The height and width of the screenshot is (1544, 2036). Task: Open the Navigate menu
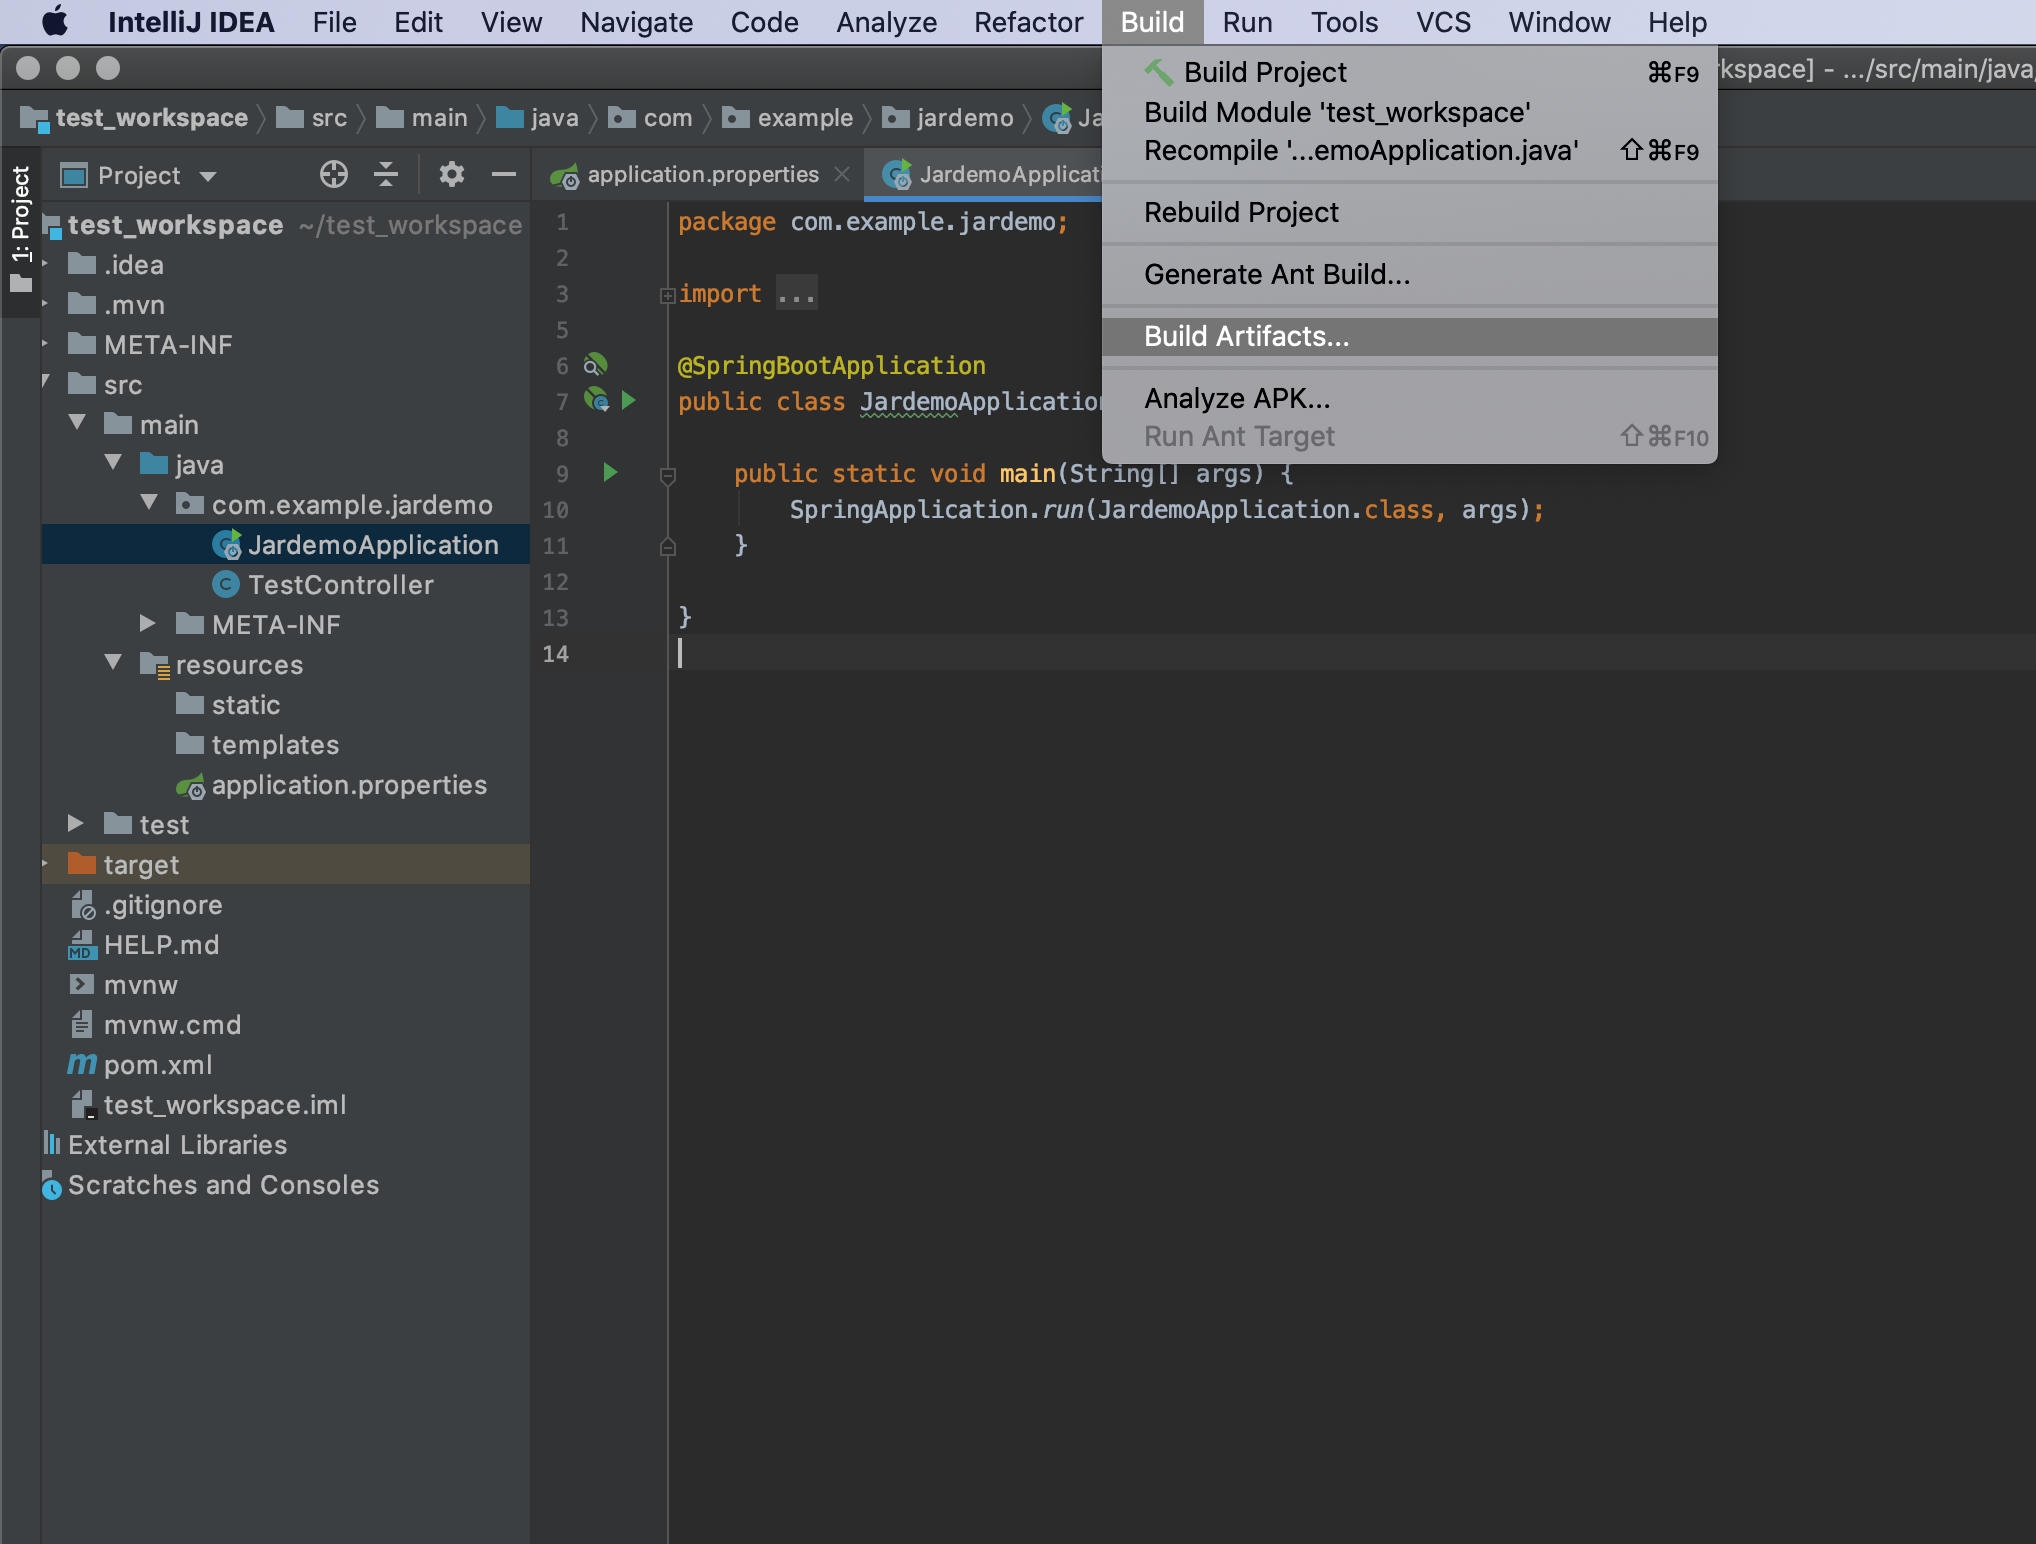(636, 22)
